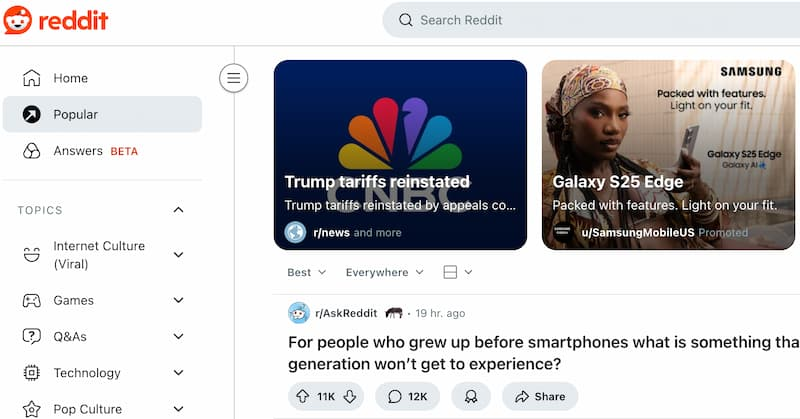Share the AskReddit post

click(x=540, y=397)
